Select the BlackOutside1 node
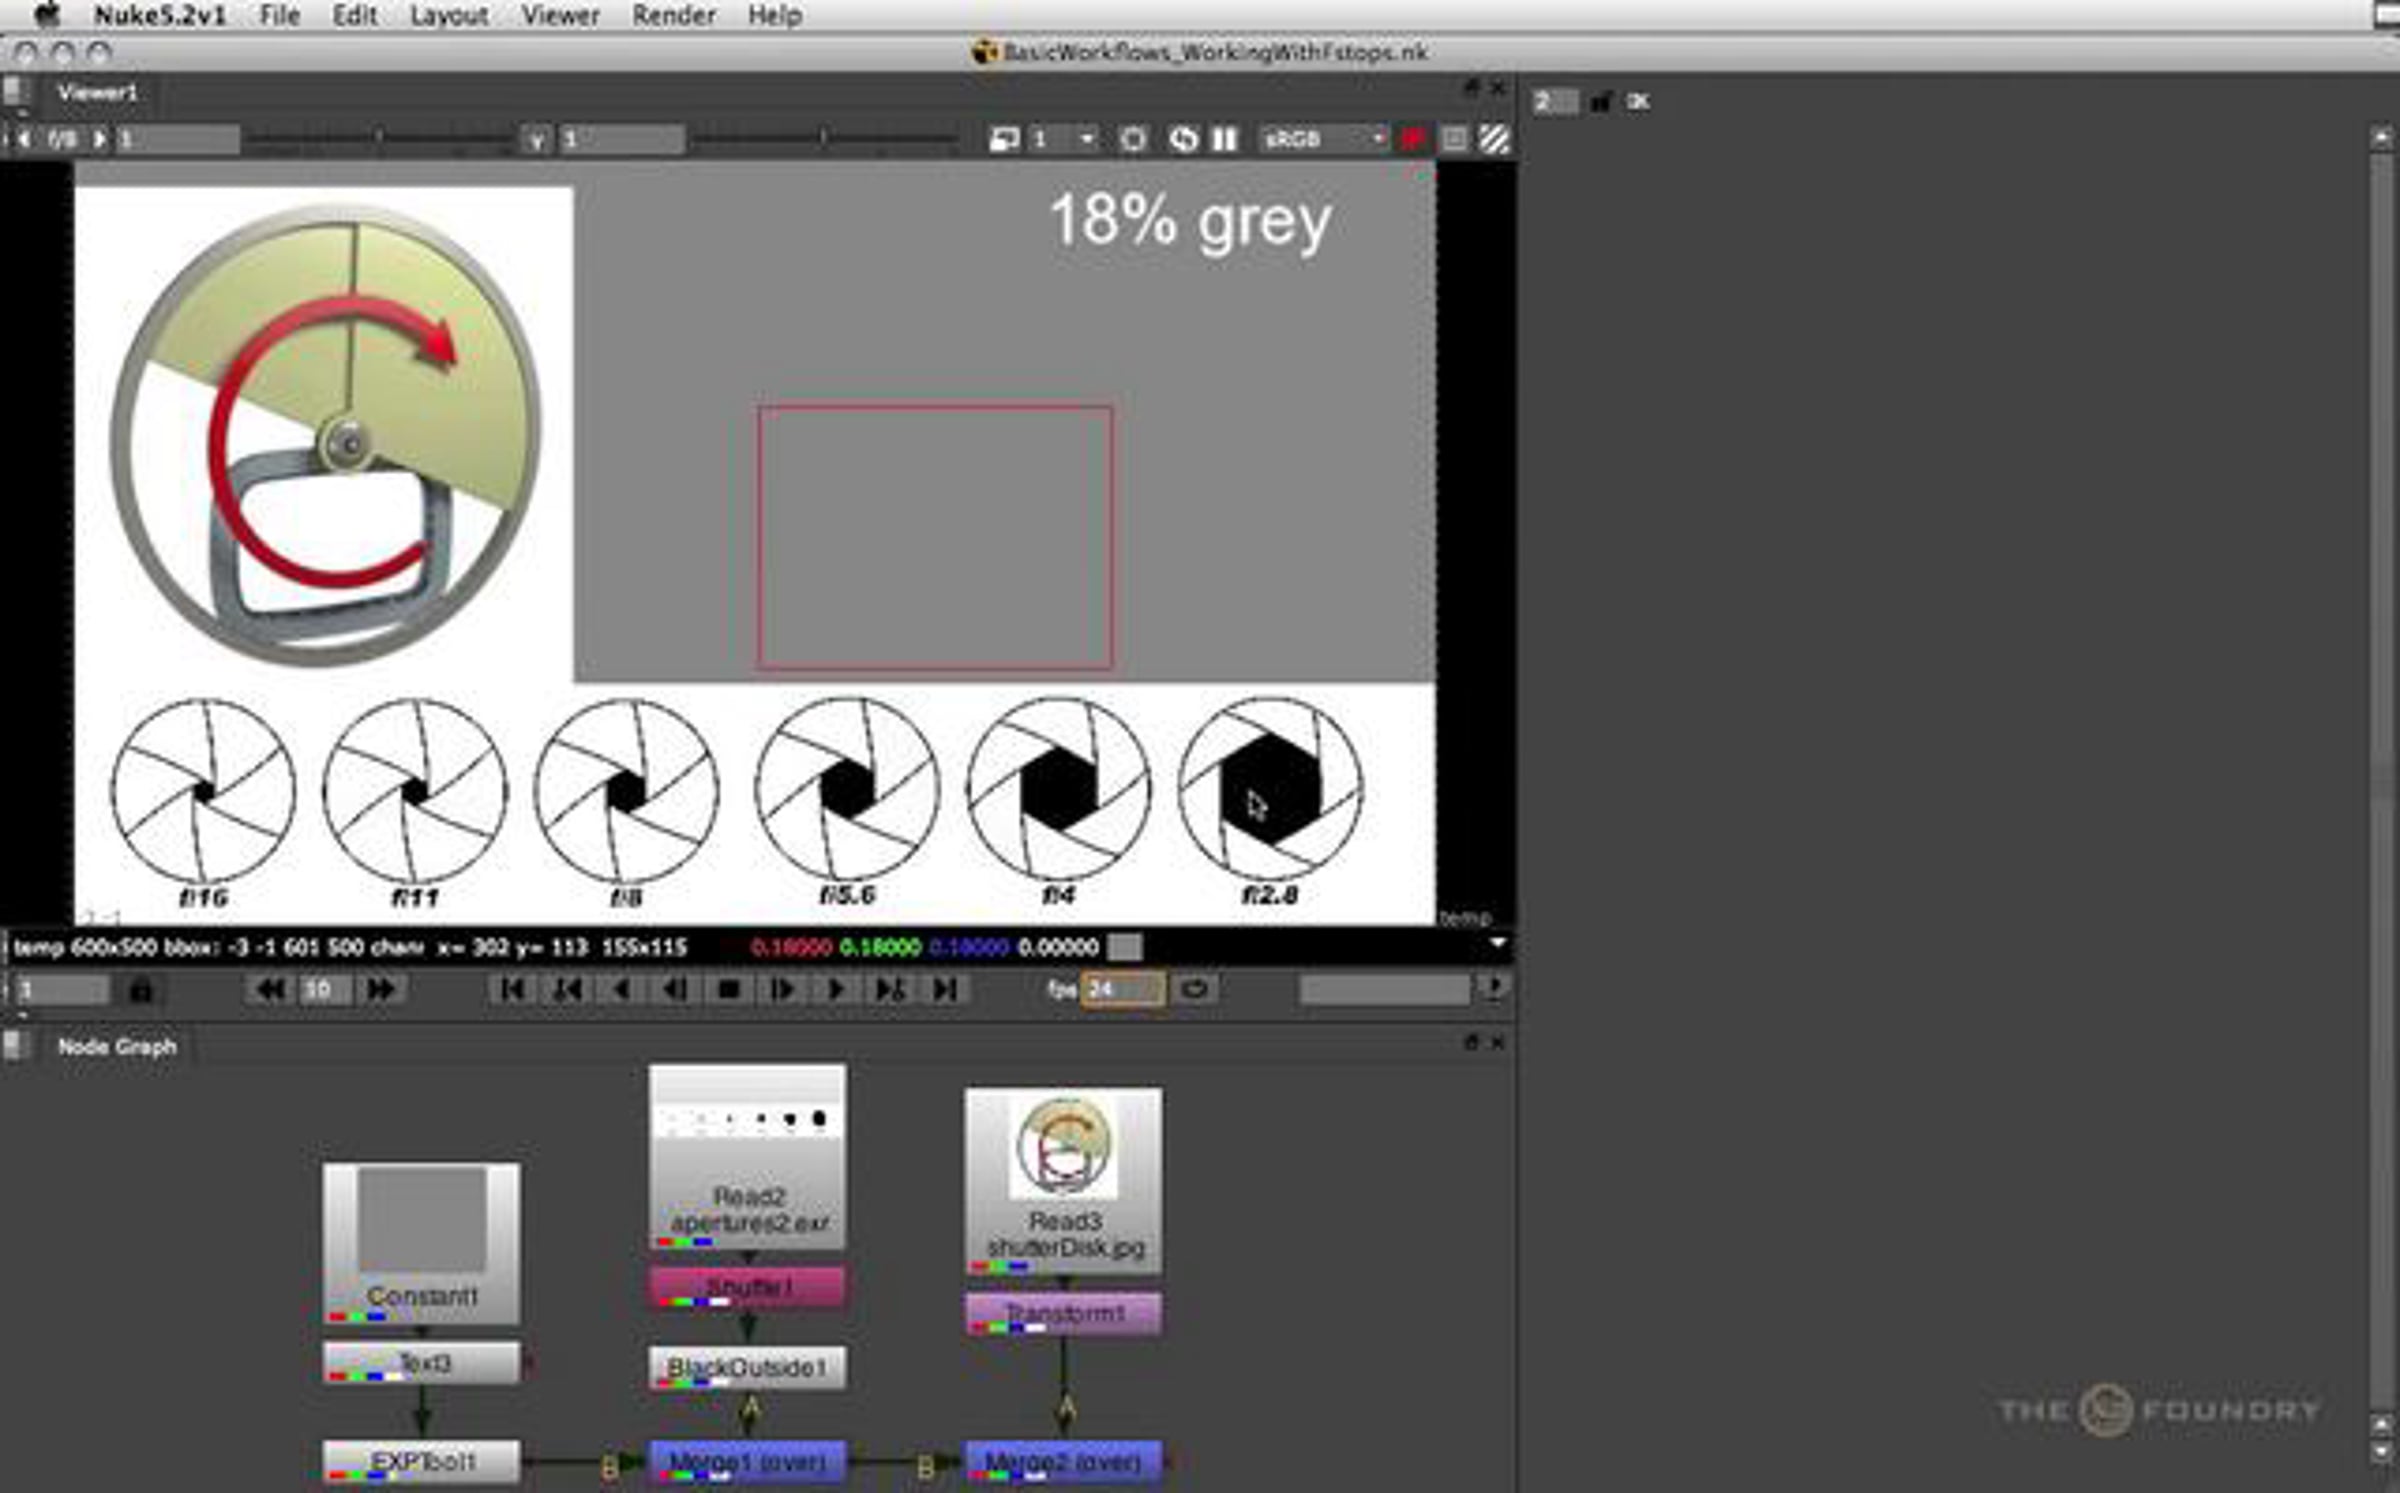The image size is (2400, 1493). tap(747, 1367)
